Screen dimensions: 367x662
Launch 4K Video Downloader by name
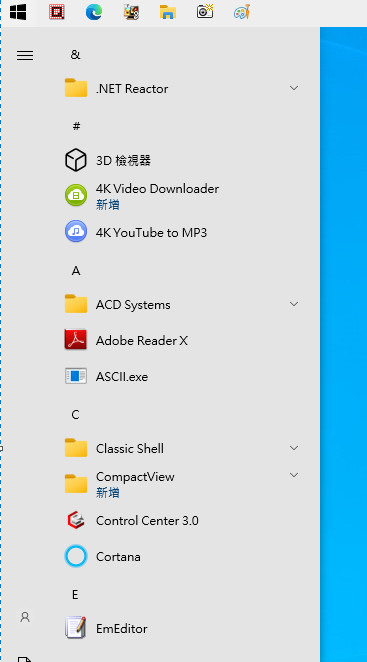pyautogui.click(x=157, y=188)
